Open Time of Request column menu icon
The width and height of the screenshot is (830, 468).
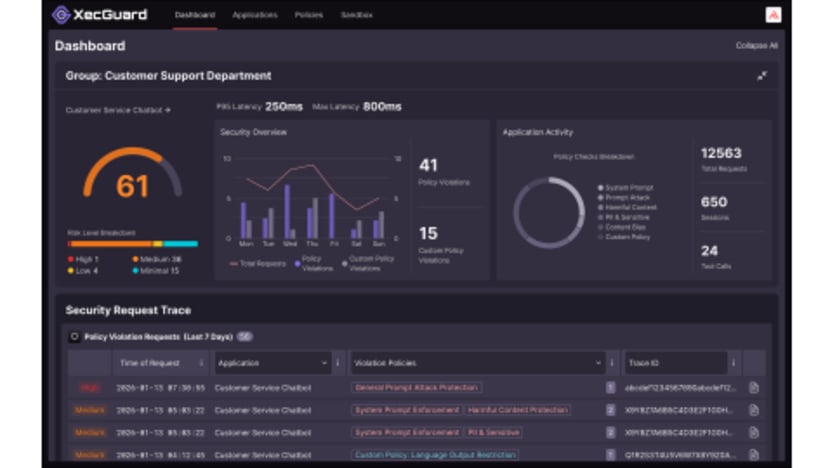201,363
